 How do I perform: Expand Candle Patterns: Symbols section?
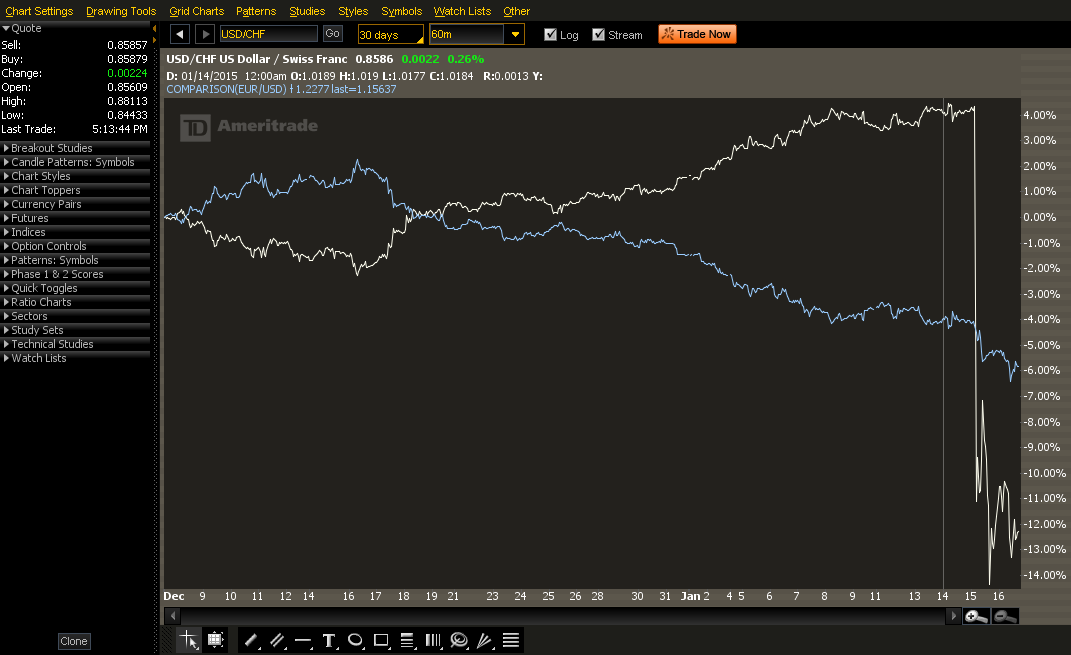[x=75, y=162]
